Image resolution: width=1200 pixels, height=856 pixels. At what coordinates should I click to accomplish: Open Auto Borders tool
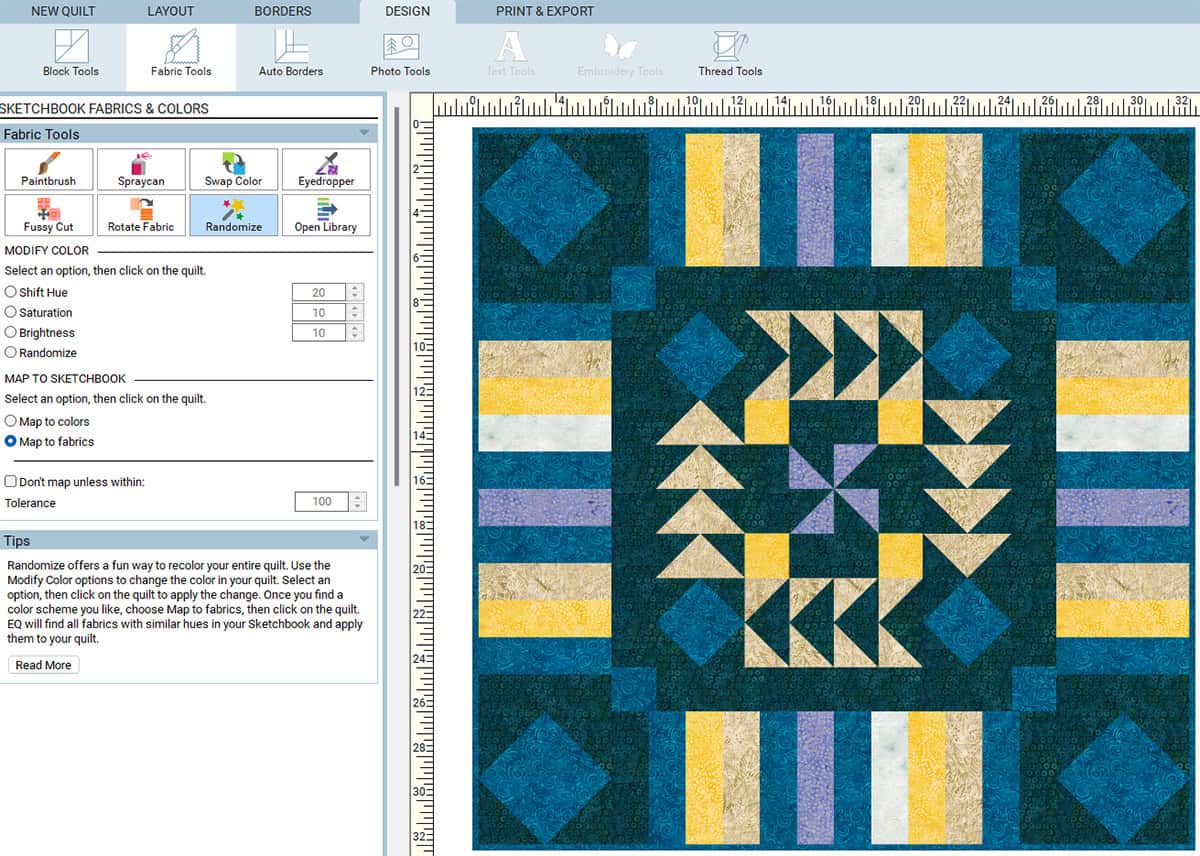click(291, 54)
